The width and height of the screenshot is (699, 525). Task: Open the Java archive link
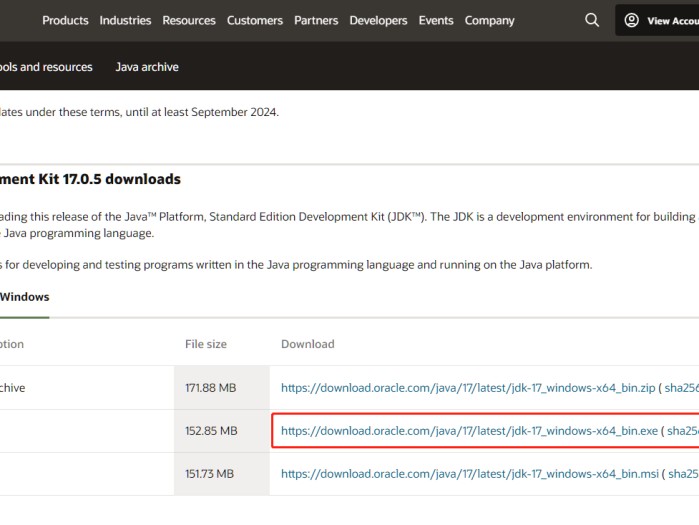coord(147,67)
